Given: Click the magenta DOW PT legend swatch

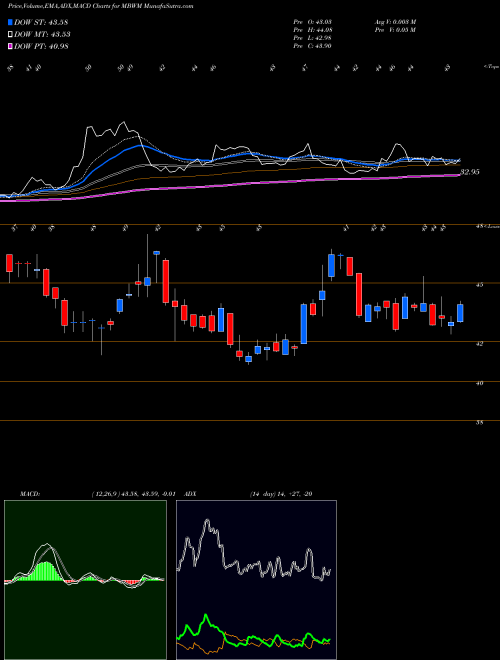Looking at the screenshot, I should (11, 47).
